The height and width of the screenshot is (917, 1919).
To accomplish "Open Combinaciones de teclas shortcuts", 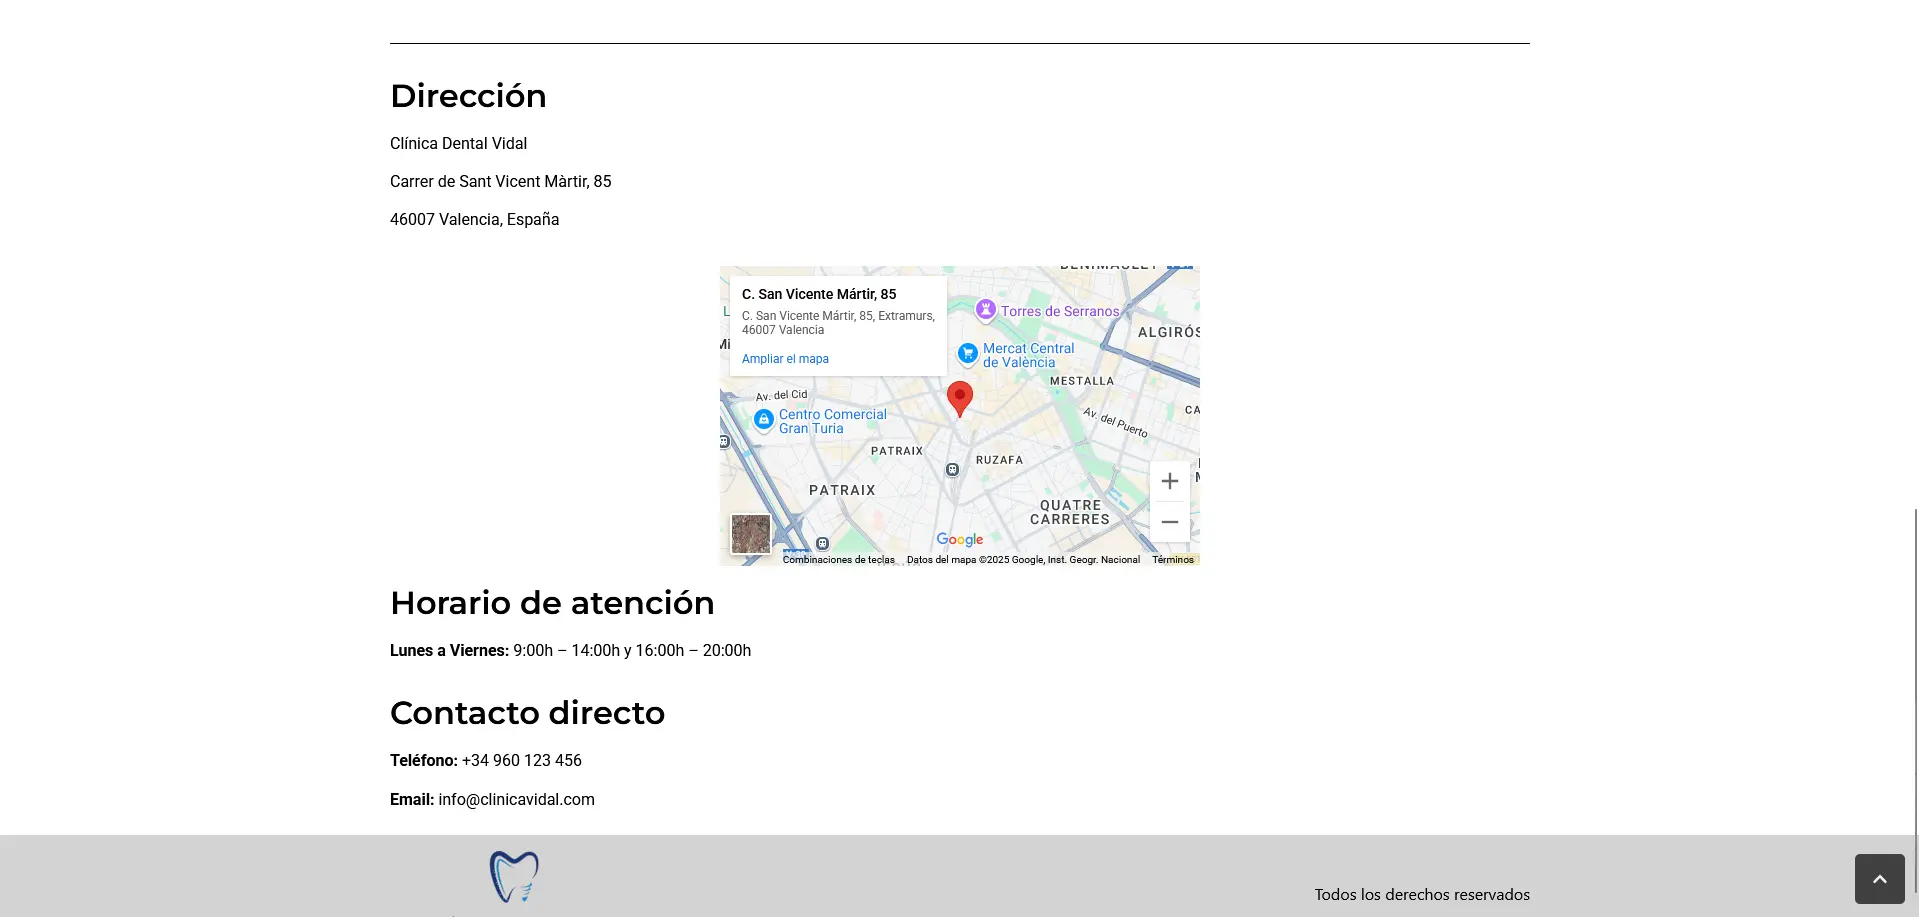I will click(x=838, y=560).
